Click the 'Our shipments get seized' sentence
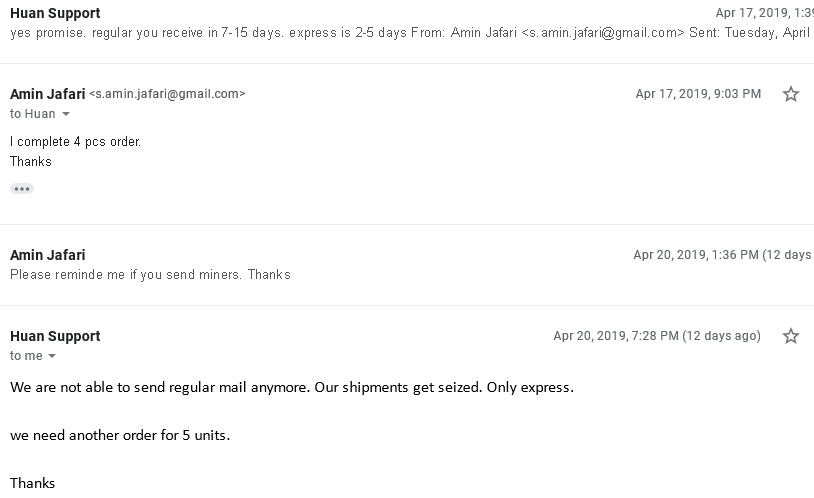The height and width of the screenshot is (498, 814). [x=398, y=387]
